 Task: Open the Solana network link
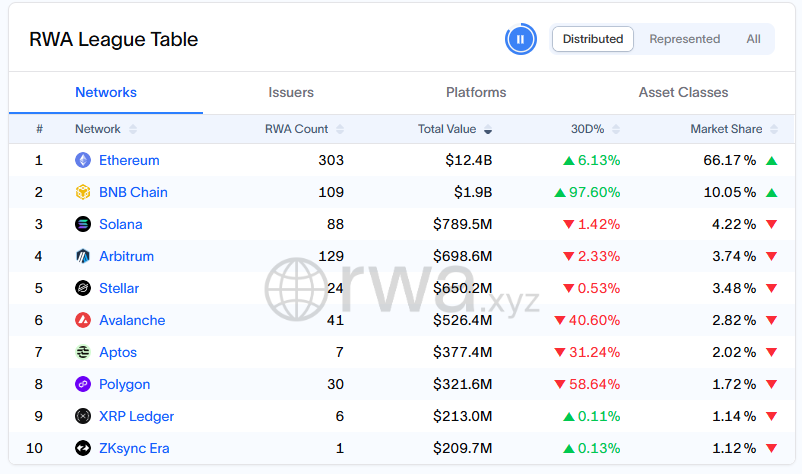pyautogui.click(x=121, y=224)
